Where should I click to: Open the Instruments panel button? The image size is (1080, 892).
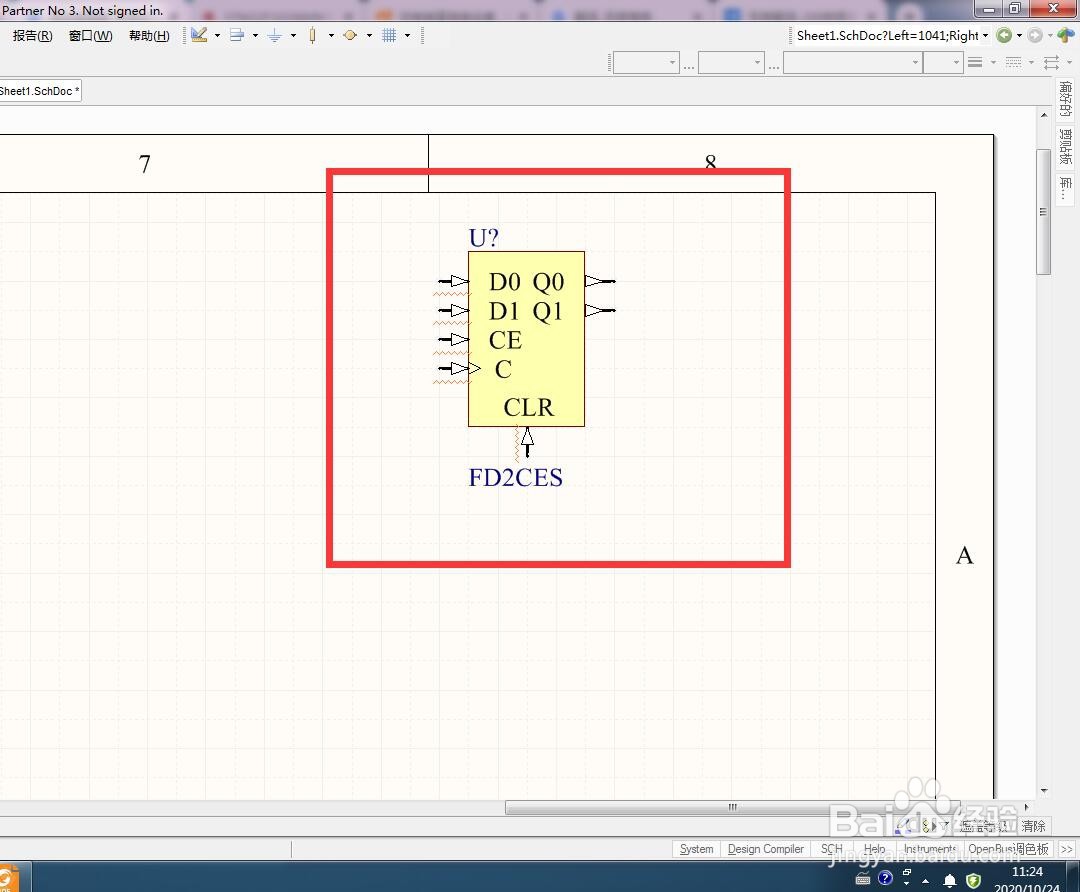pyautogui.click(x=930, y=849)
